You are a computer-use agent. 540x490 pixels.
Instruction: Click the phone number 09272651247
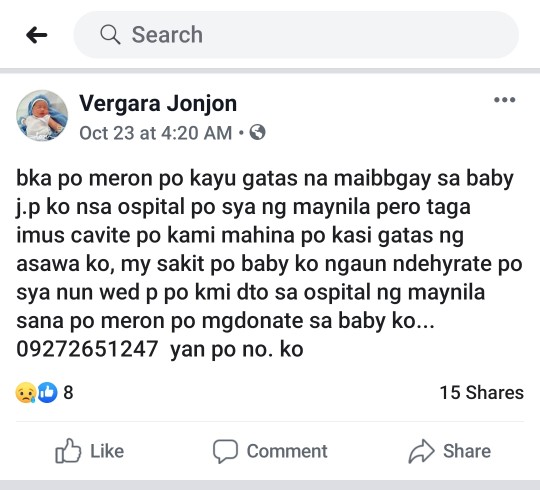[87, 349]
